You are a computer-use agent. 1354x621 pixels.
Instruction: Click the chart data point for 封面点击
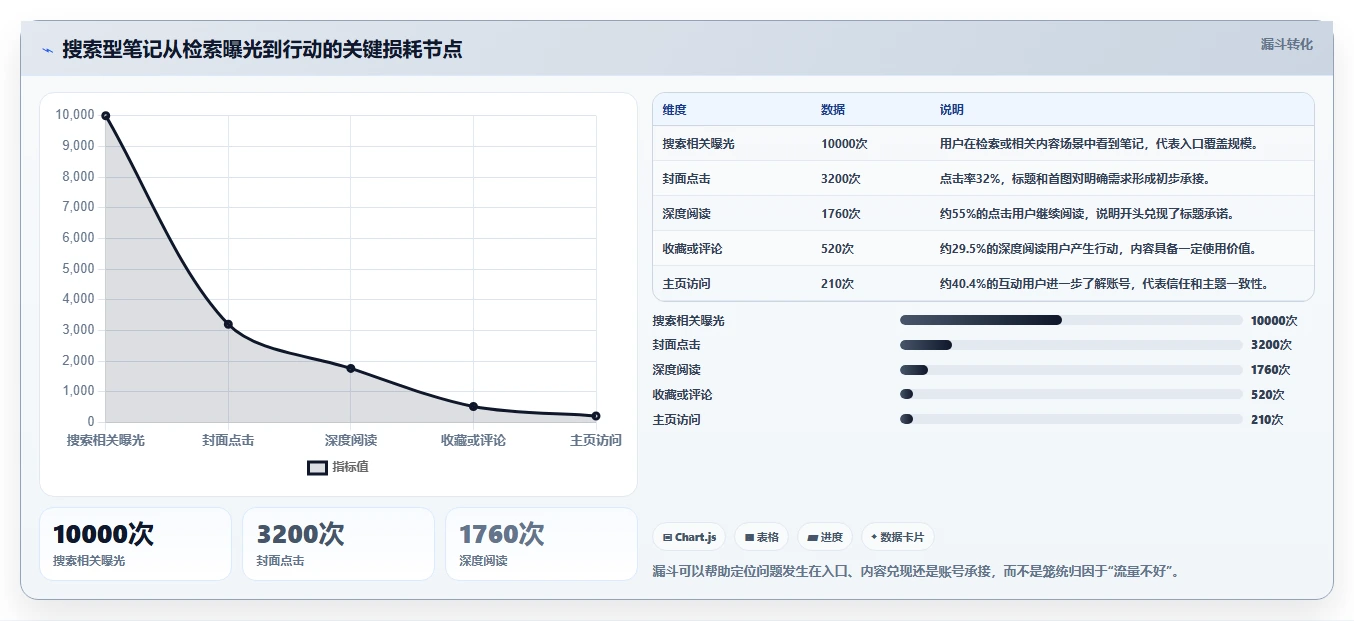228,324
